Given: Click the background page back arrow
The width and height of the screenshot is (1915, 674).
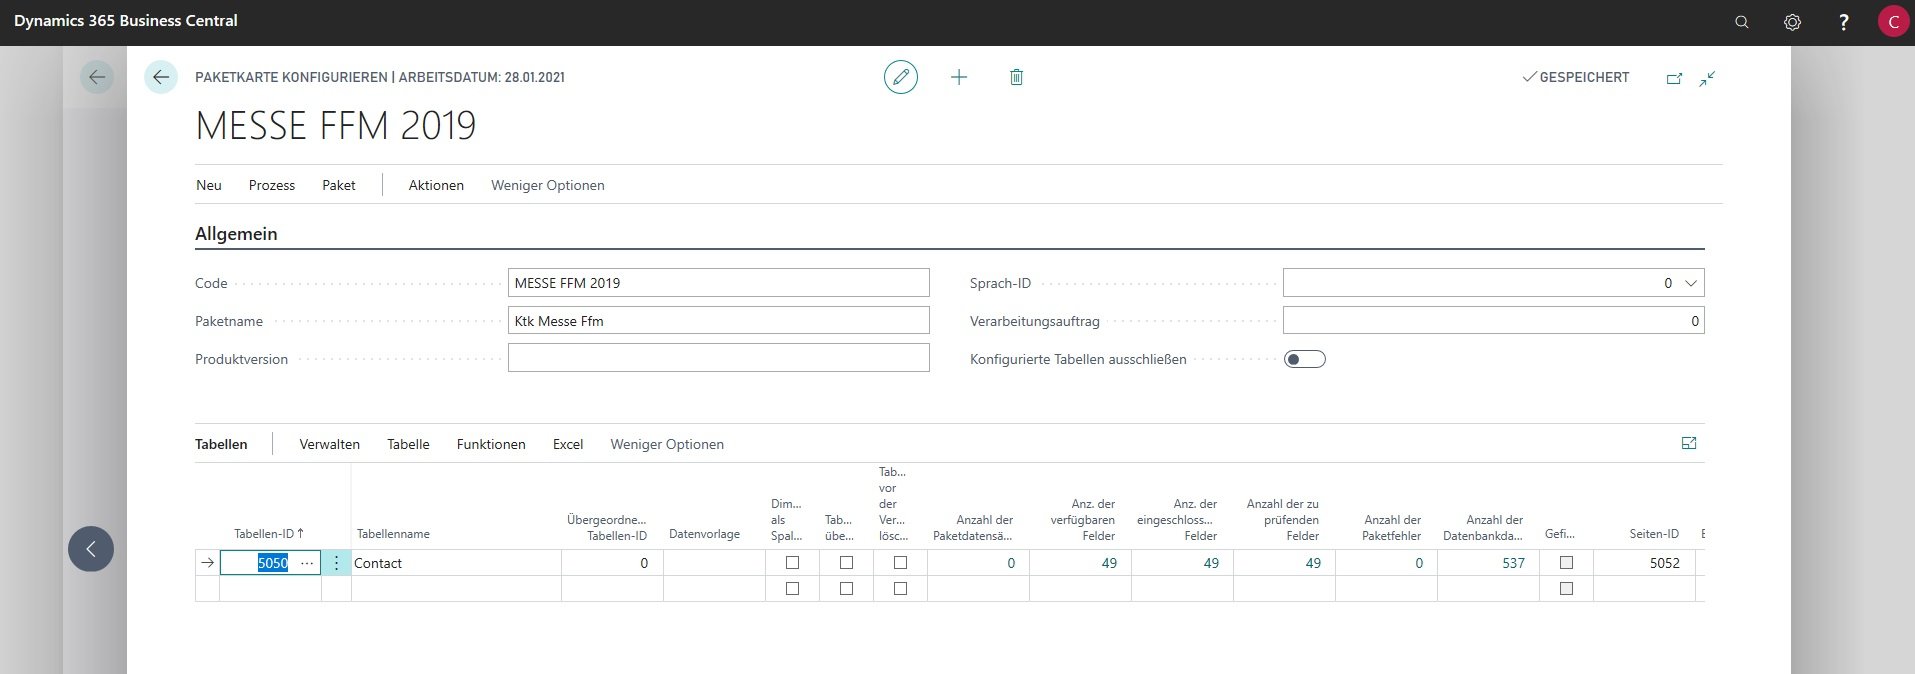Looking at the screenshot, I should coord(97,77).
